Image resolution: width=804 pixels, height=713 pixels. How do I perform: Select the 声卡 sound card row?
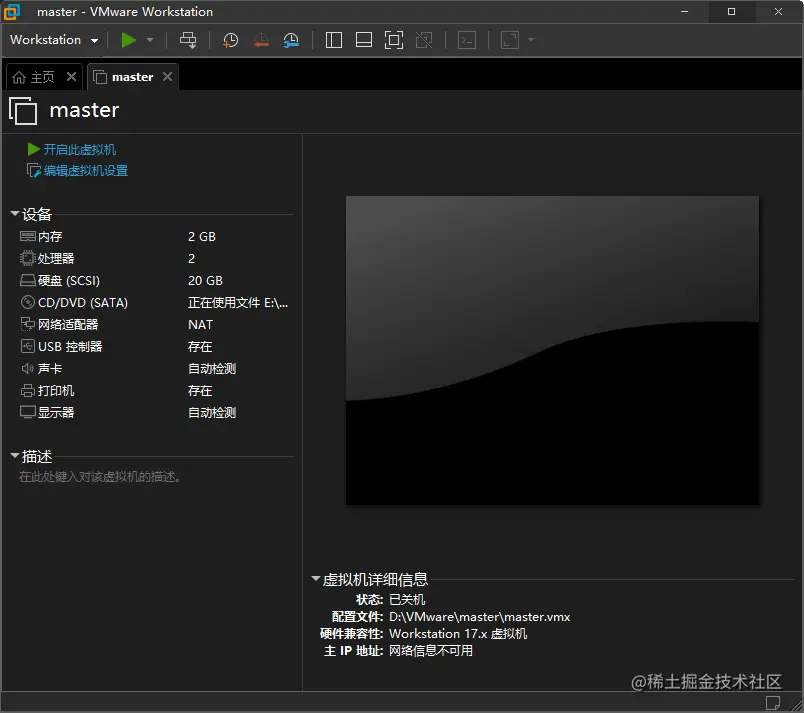pos(154,369)
